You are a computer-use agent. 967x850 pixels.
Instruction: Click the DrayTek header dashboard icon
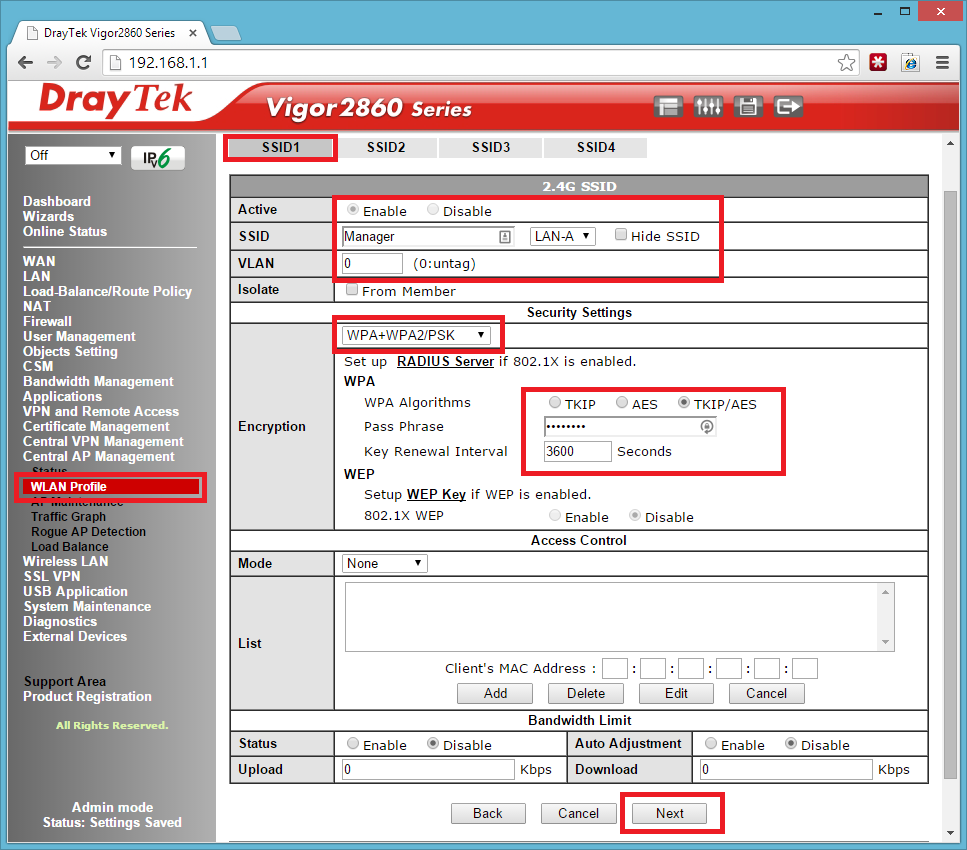[668, 107]
